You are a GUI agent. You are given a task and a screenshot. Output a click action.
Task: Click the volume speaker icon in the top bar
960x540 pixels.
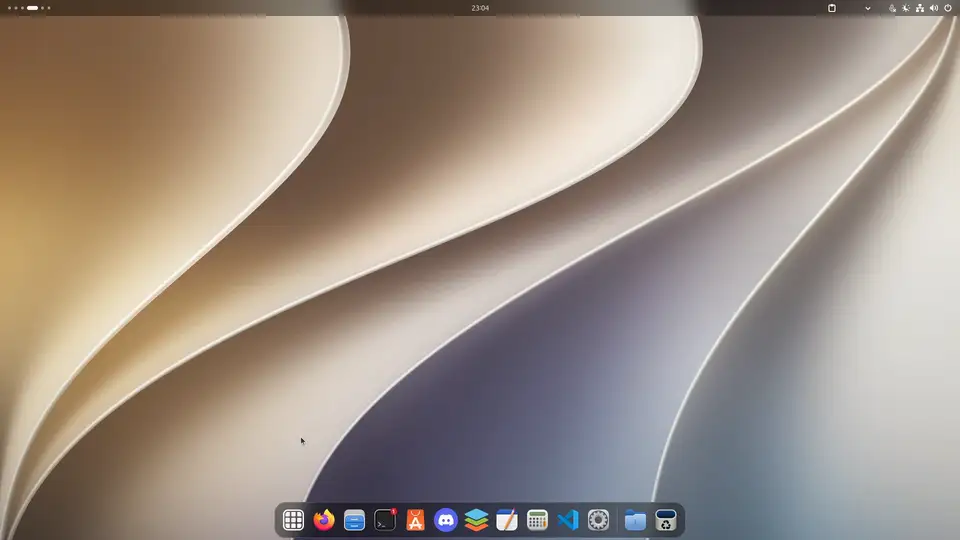click(934, 8)
